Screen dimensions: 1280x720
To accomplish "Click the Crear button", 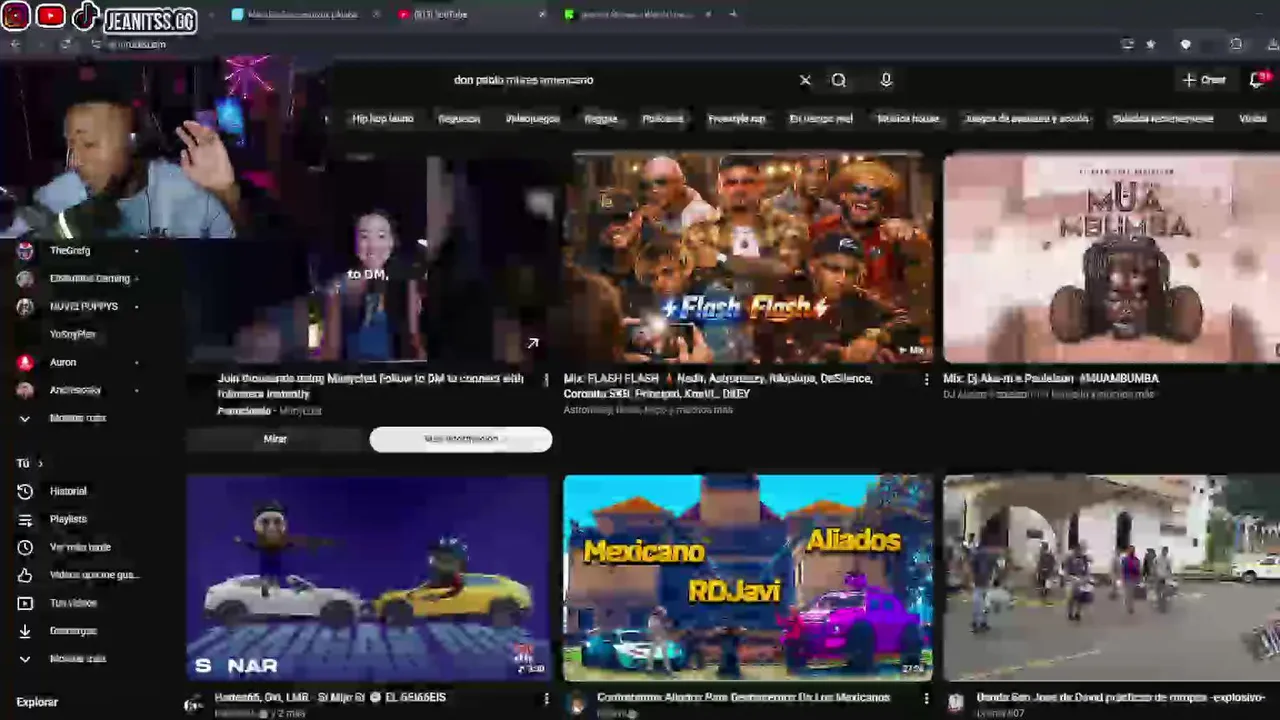I will [x=1205, y=80].
